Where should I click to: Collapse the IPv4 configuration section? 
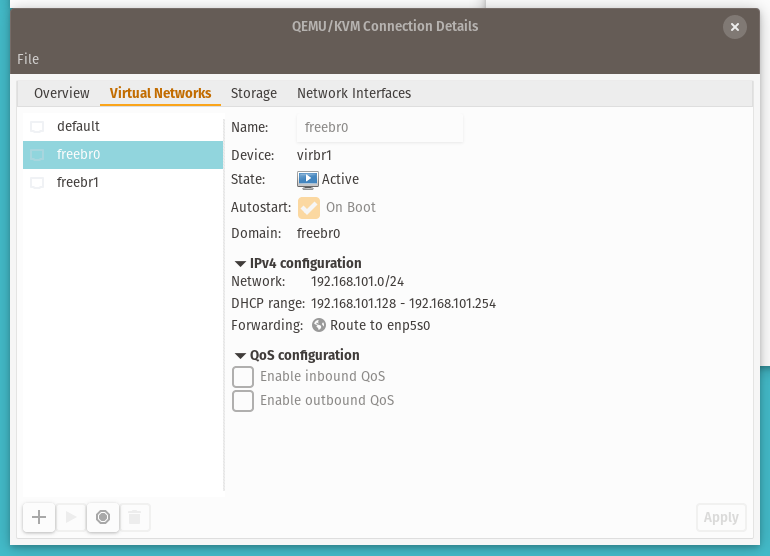click(x=240, y=264)
